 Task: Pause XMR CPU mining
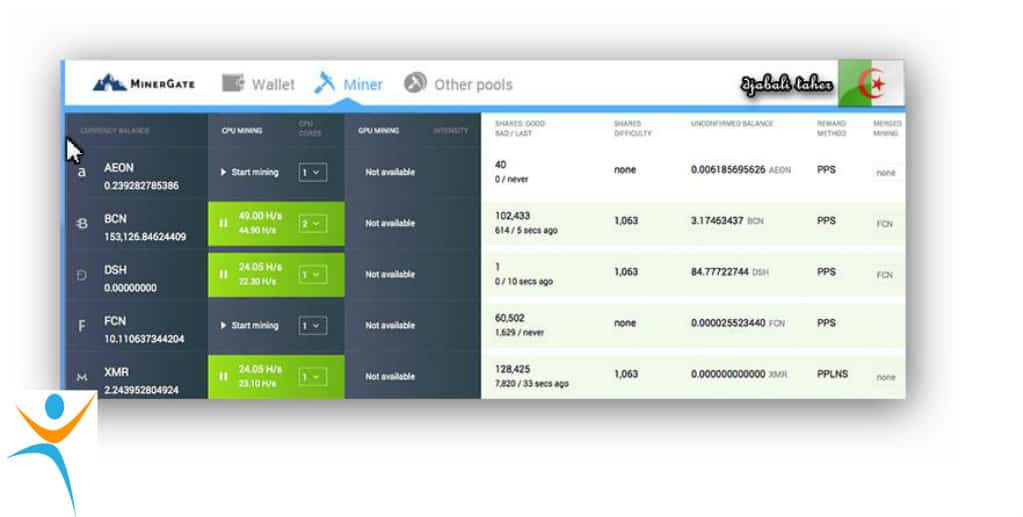point(223,376)
